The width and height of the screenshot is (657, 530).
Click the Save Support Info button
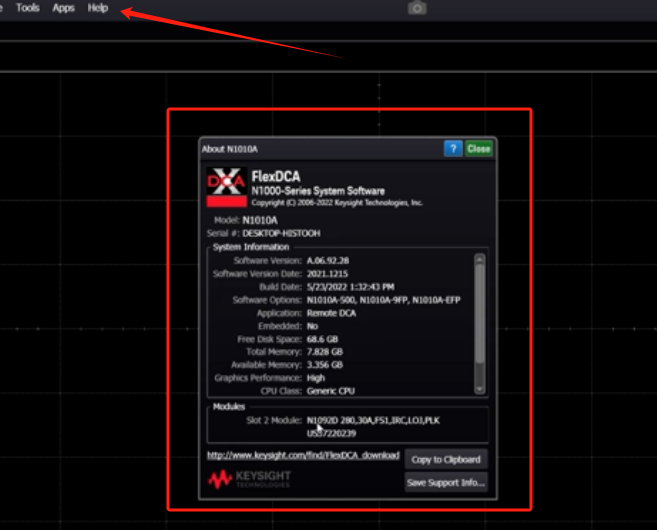tap(446, 483)
